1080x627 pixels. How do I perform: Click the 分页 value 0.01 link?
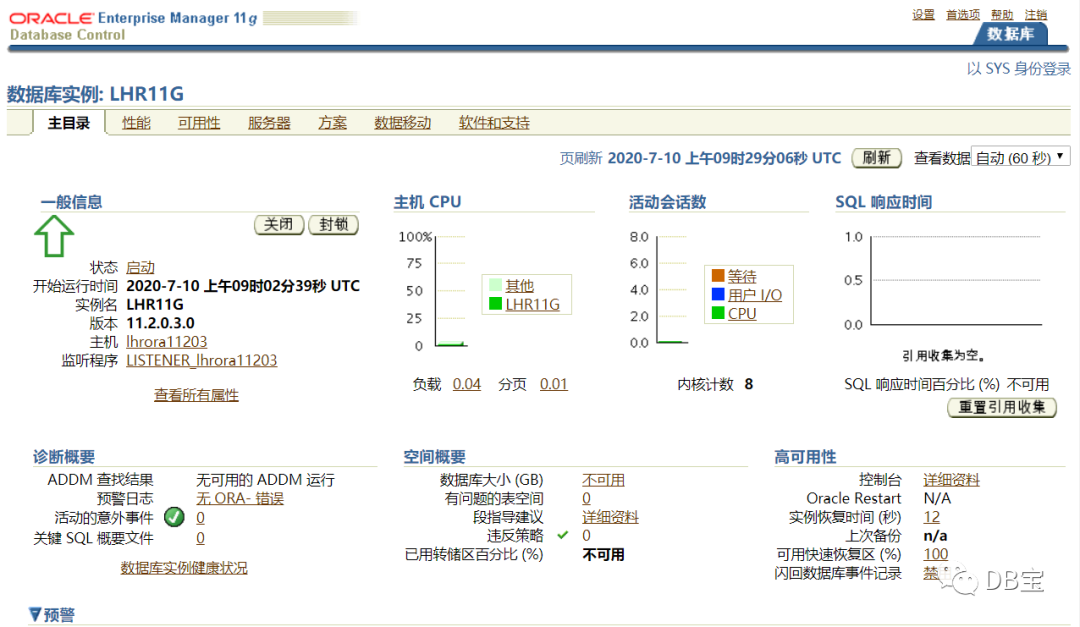pos(554,384)
